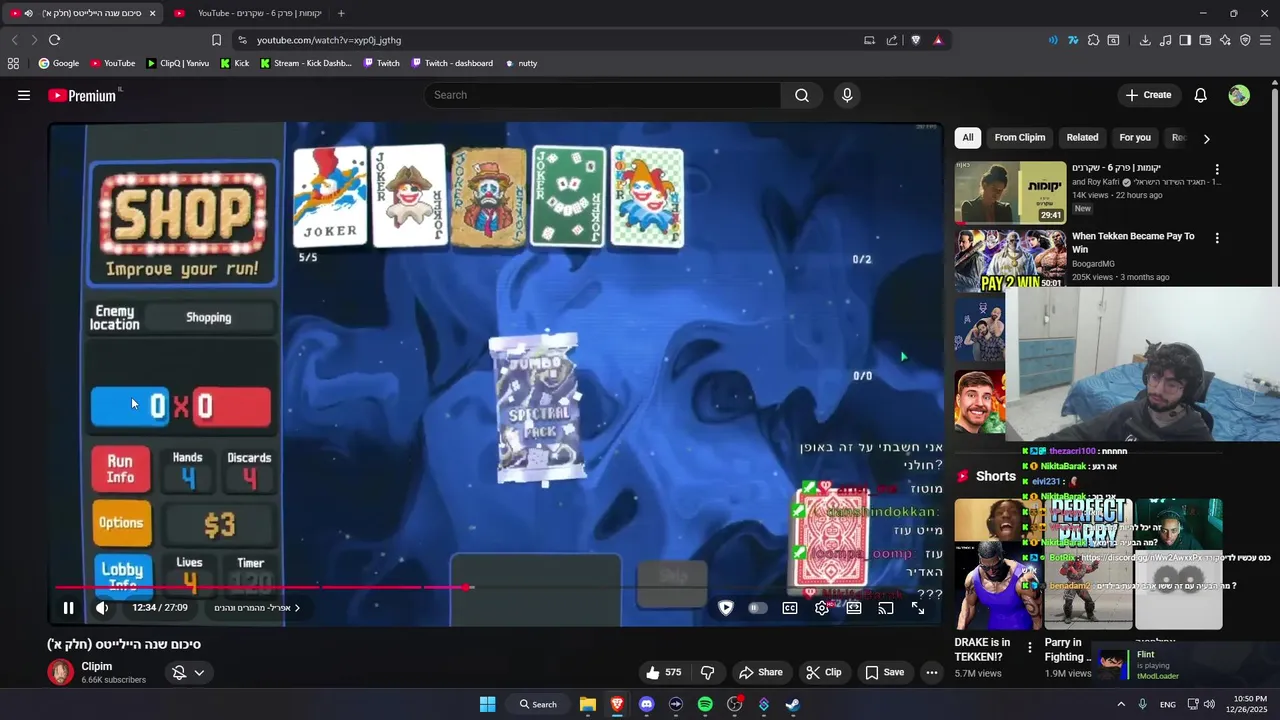Open a new browser tab
The image size is (1280, 720).
341,13
